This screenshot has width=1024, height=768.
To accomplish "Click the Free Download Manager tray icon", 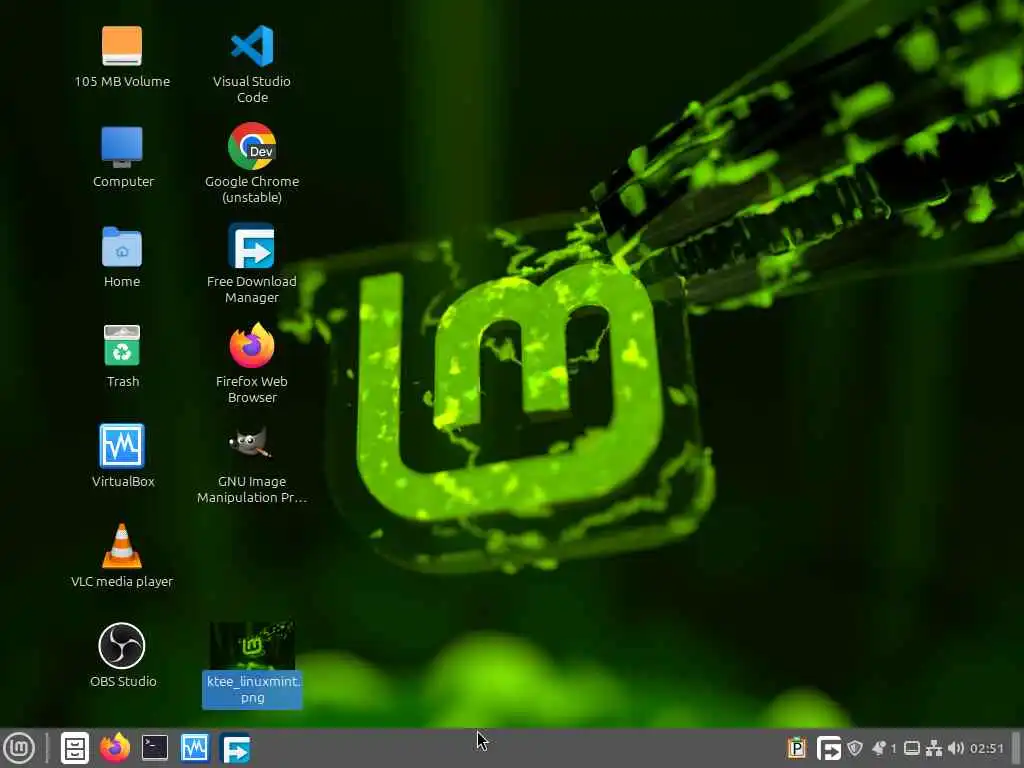I will point(829,748).
